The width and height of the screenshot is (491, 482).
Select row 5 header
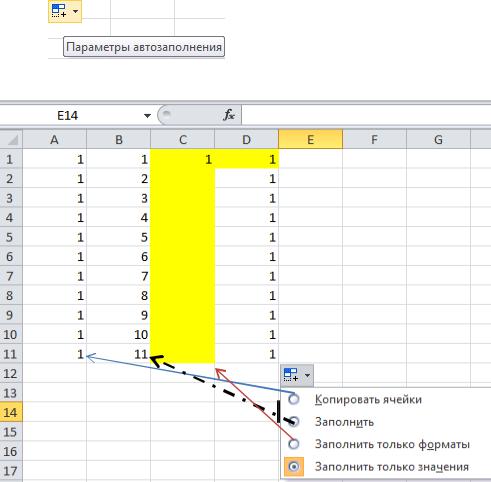pyautogui.click(x=10, y=237)
